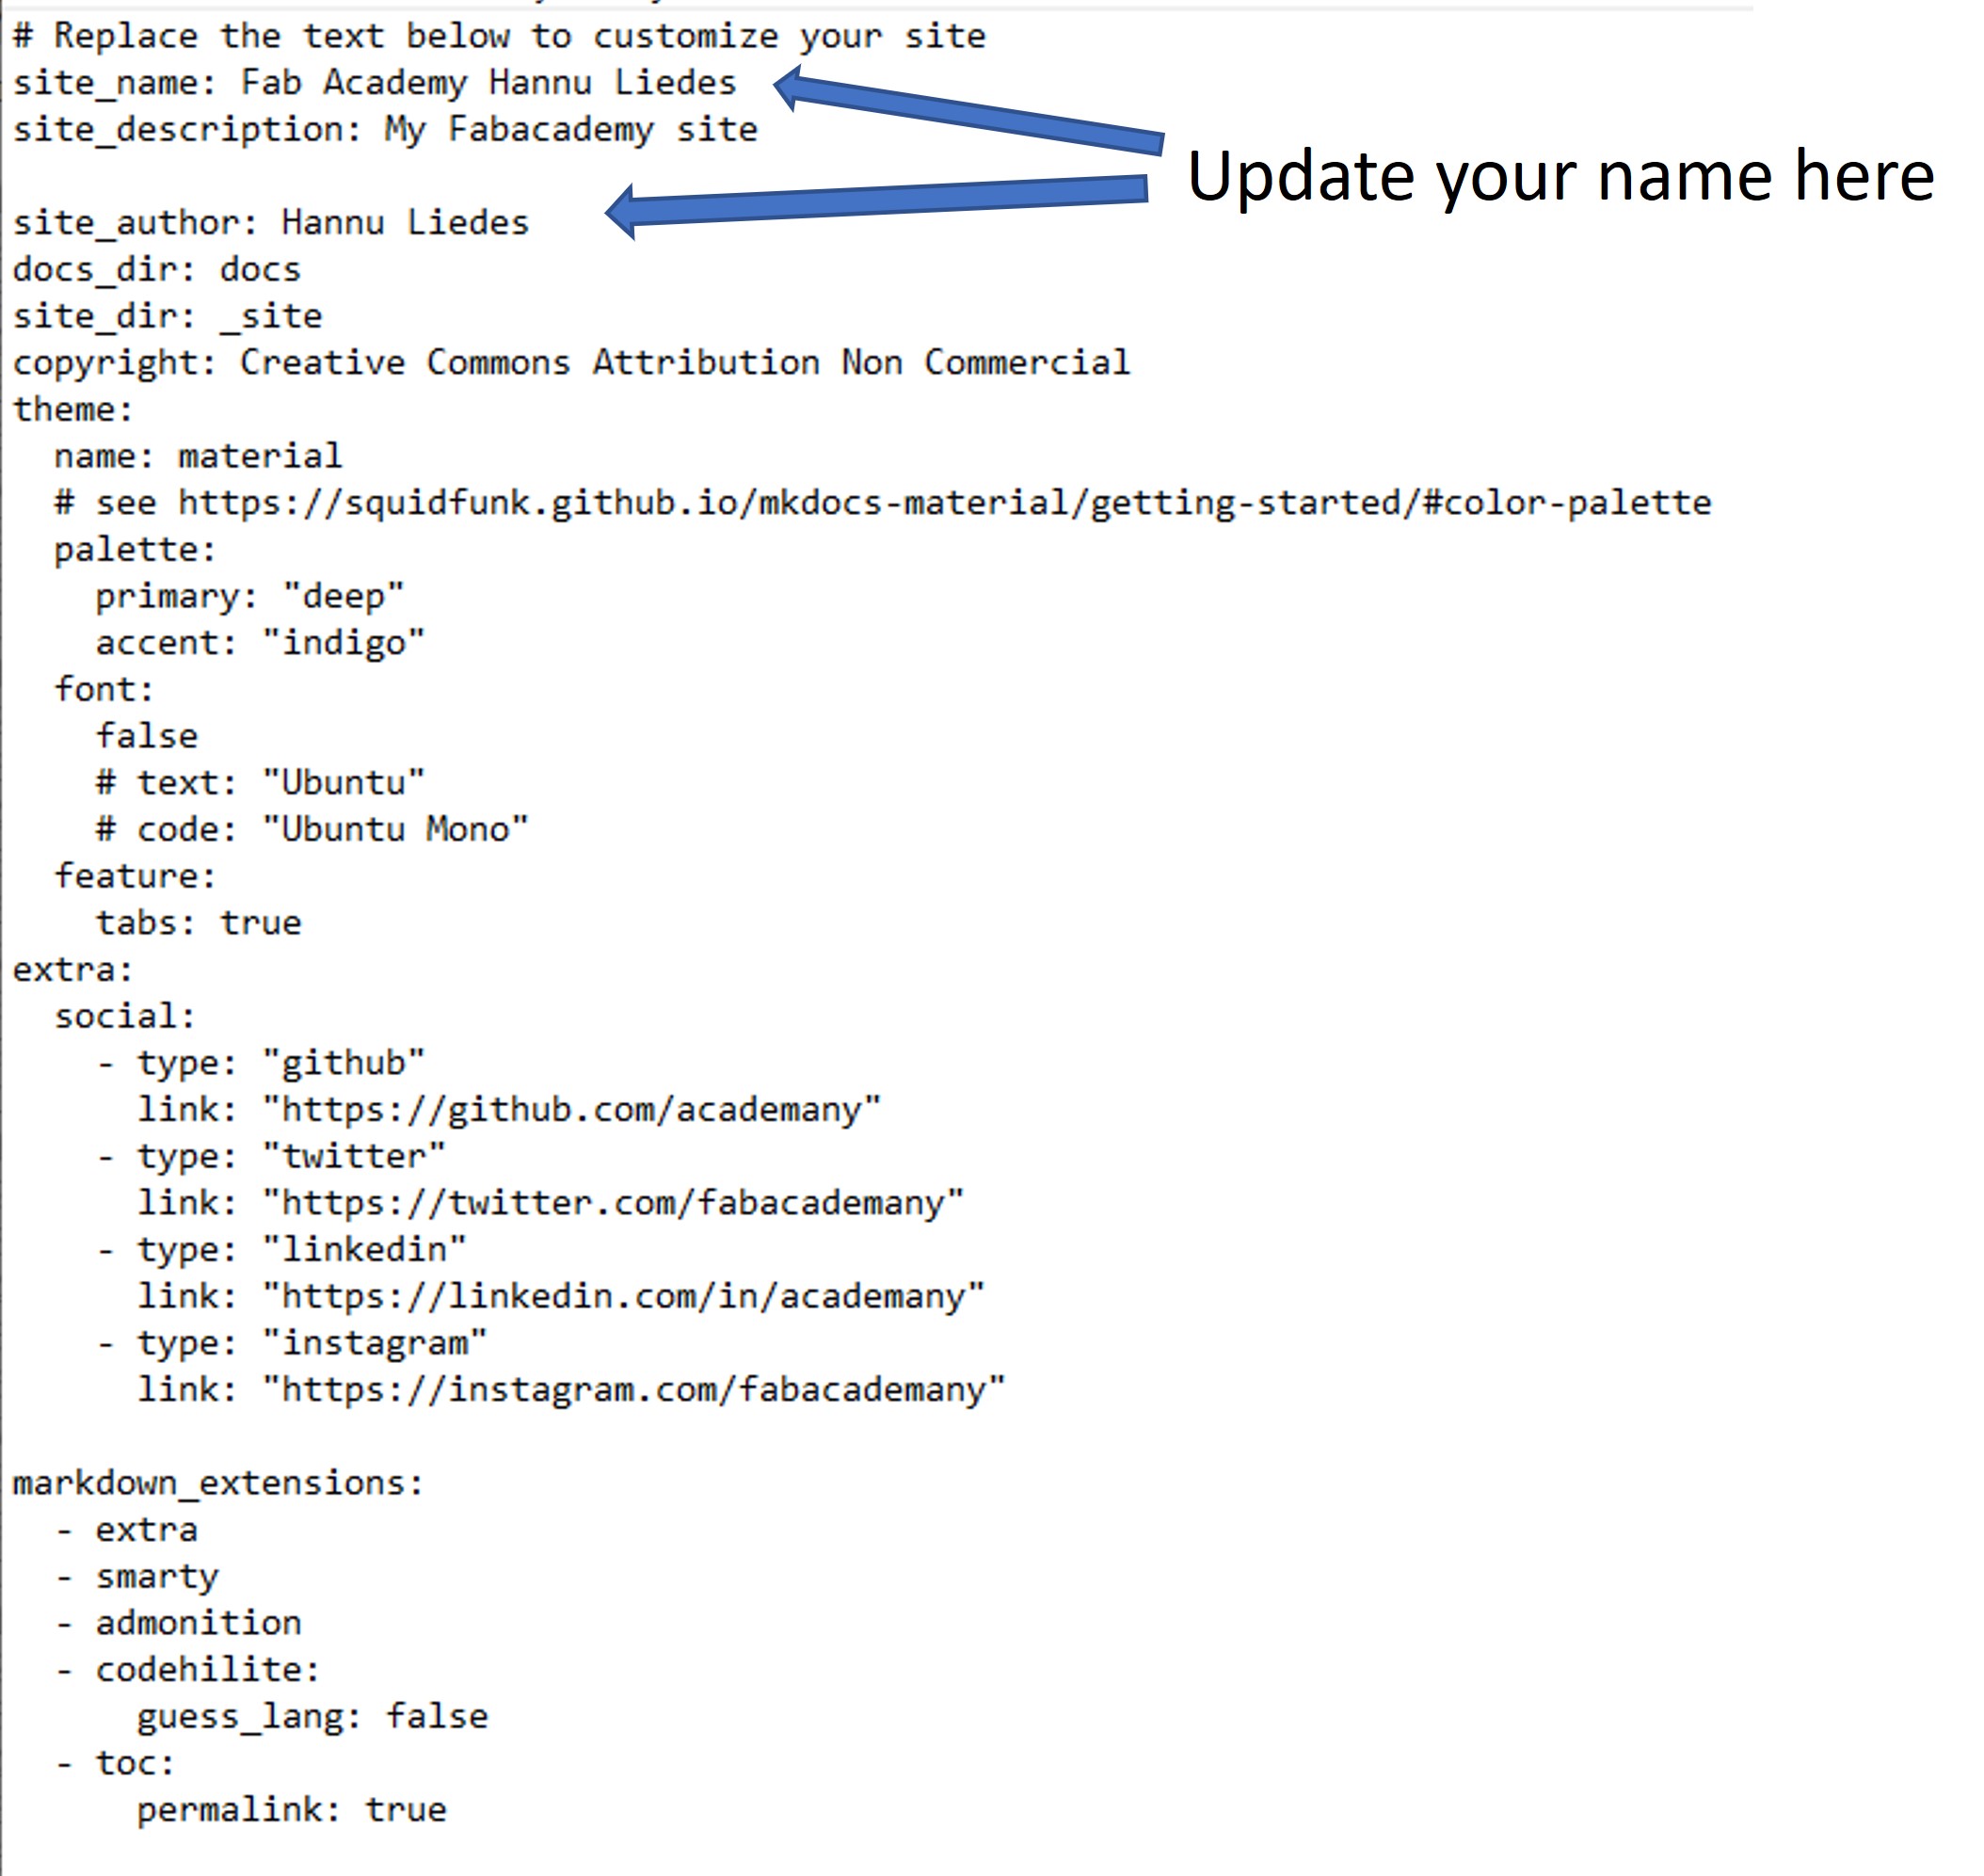Image resolution: width=1984 pixels, height=1876 pixels.
Task: Click the line "site_description: My Fabacademy site"
Action: [x=385, y=130]
